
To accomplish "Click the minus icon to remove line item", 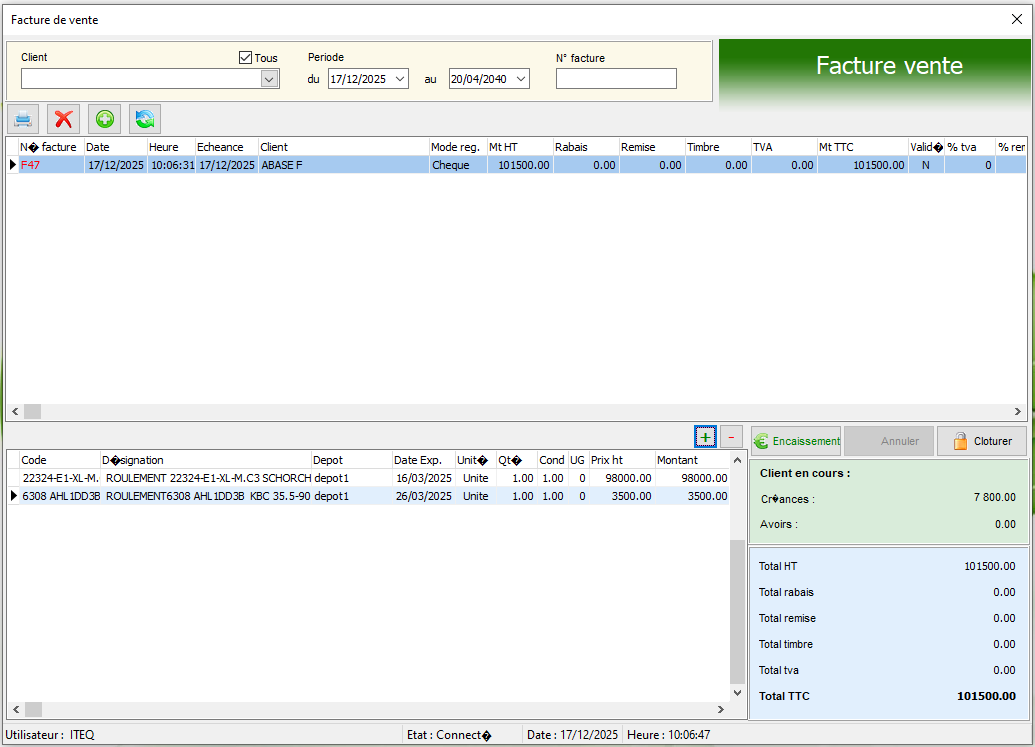I will [x=732, y=437].
